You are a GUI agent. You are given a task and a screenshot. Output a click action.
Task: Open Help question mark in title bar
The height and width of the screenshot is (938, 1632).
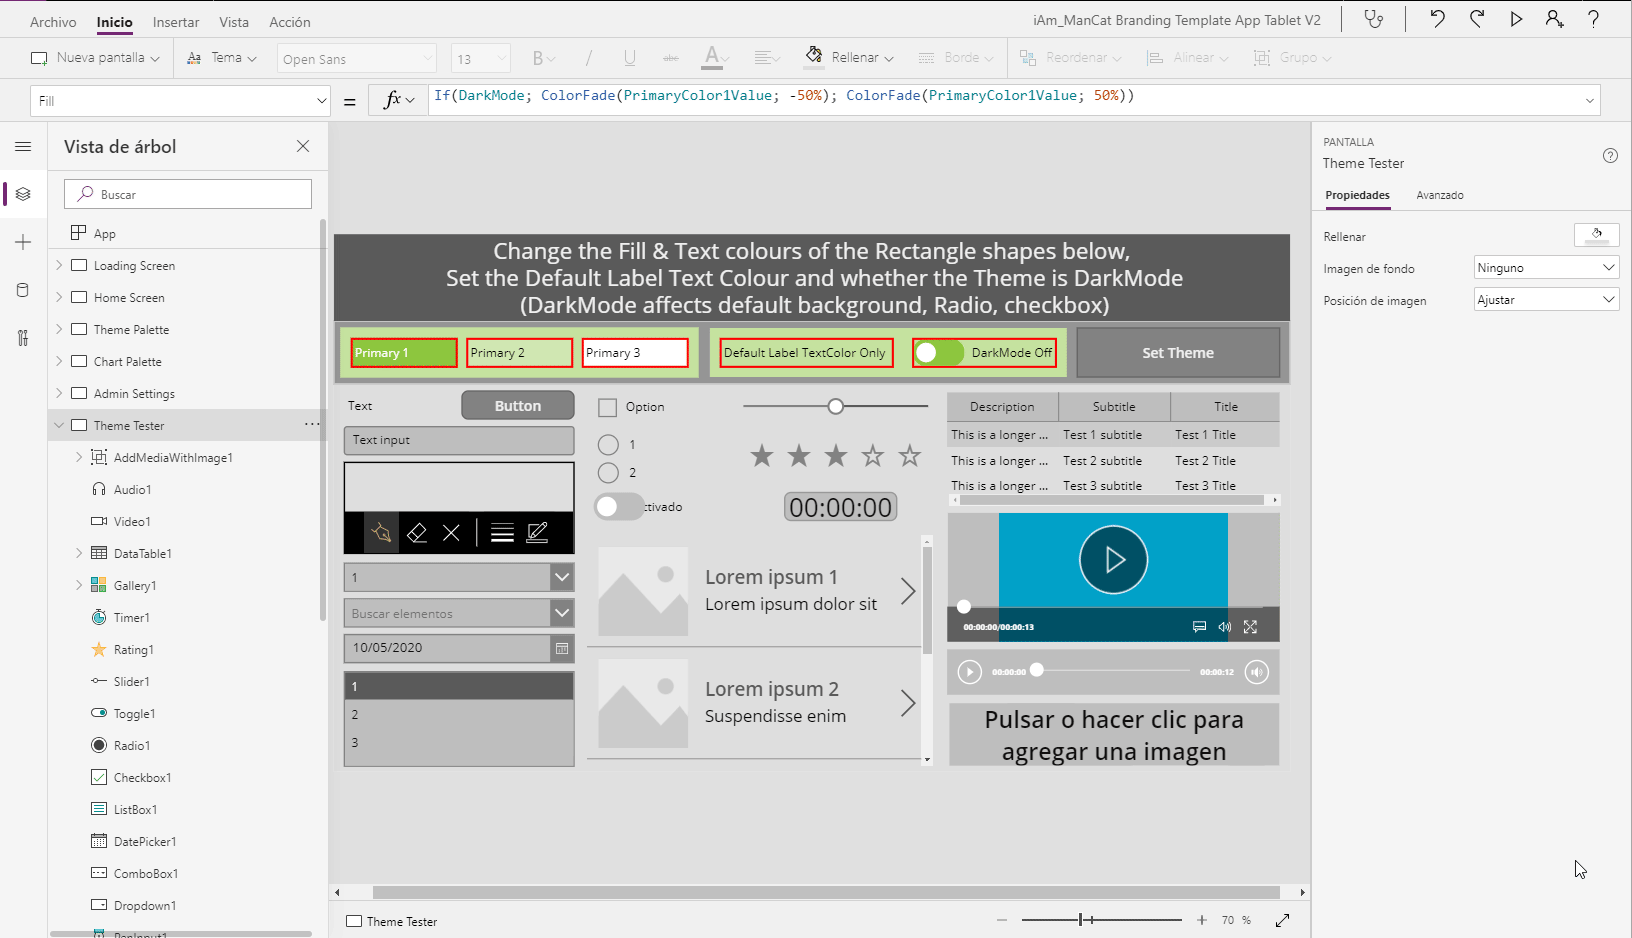click(1593, 19)
